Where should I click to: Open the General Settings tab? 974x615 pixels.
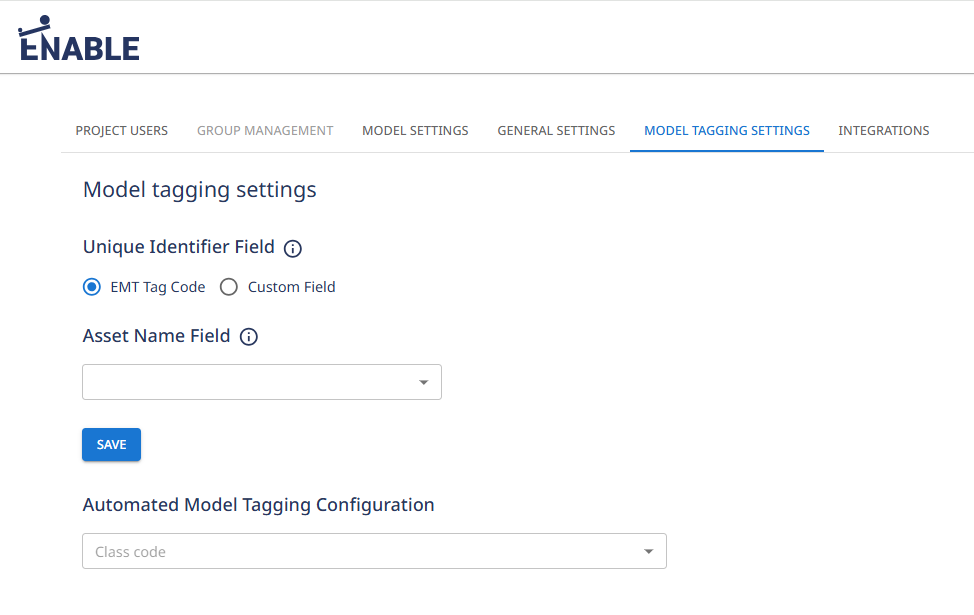(x=556, y=131)
